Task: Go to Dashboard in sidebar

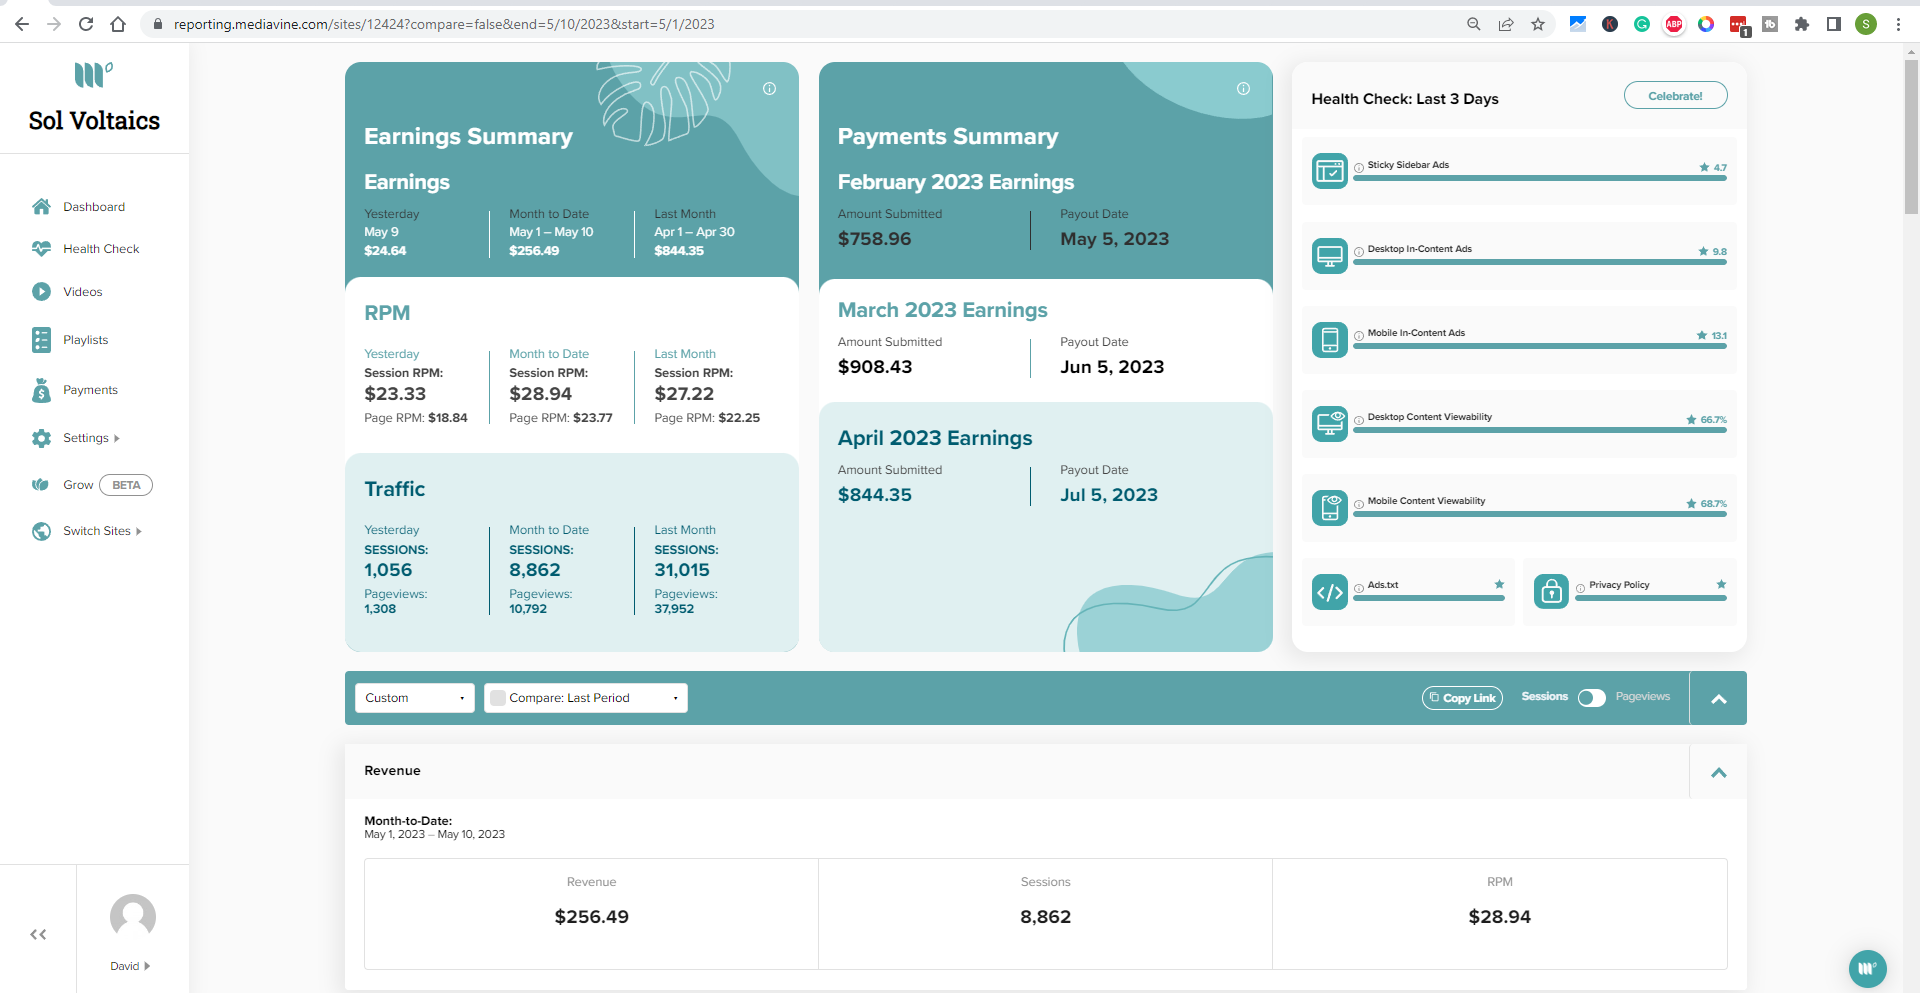Action: pos(94,207)
